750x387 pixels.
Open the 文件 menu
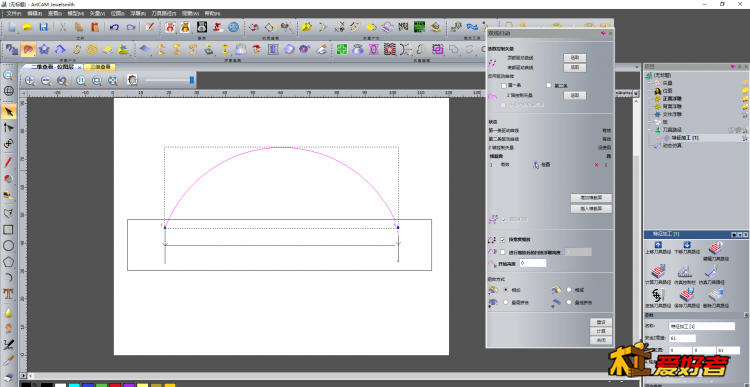point(14,13)
